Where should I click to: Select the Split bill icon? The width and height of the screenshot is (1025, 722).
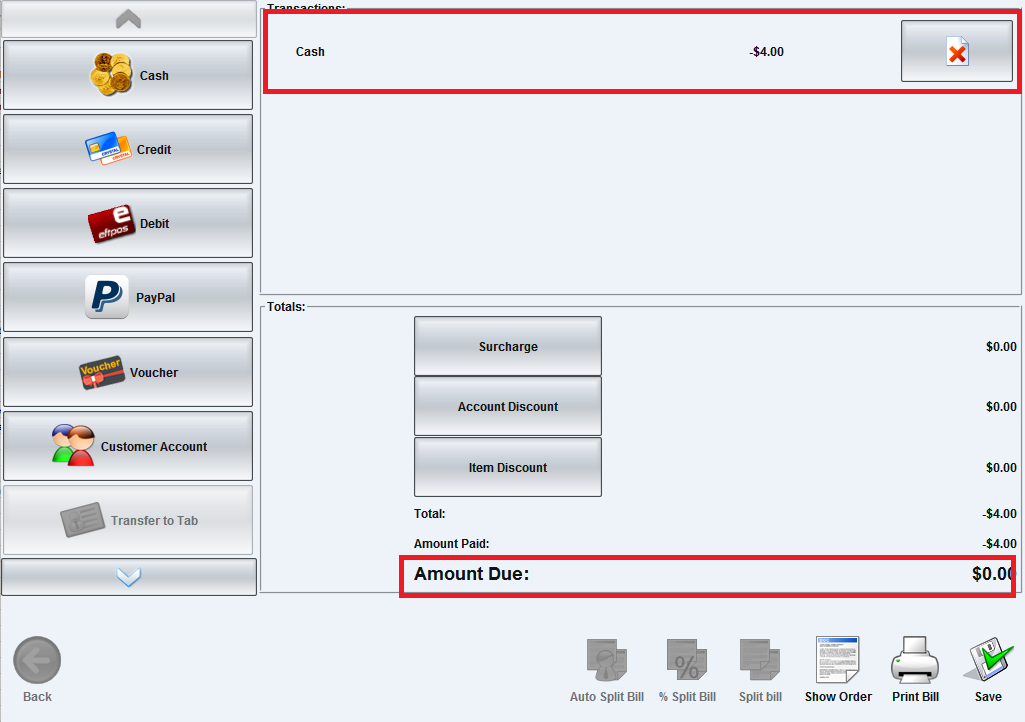tap(760, 670)
